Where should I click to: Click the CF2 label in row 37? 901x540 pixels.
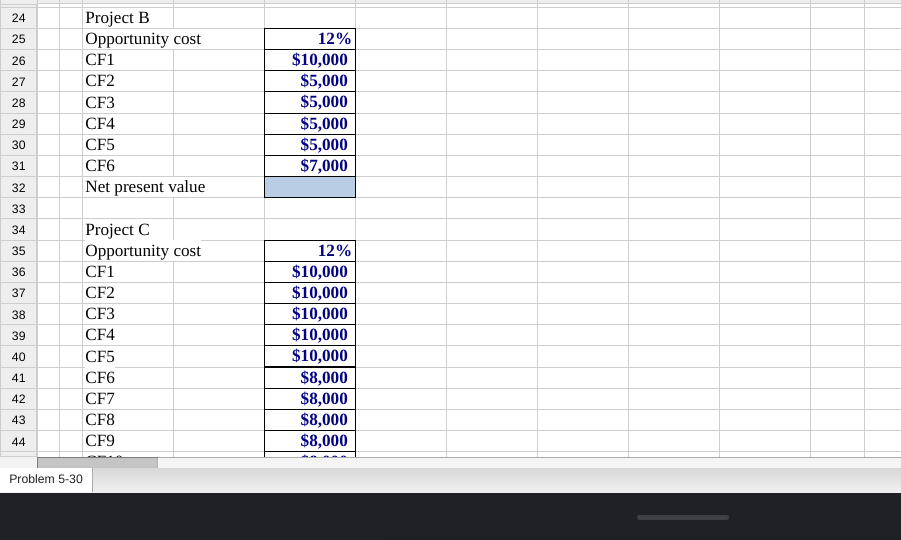coord(100,293)
